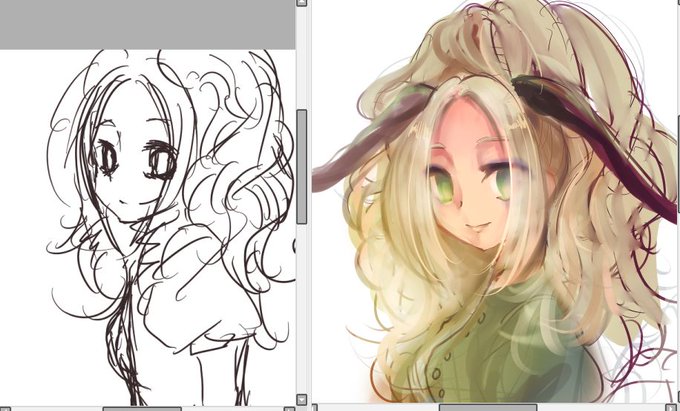The image size is (680, 411).
Task: Grab the colored painting canvas horizontal scrollbar thumb
Action: [x=488, y=408]
